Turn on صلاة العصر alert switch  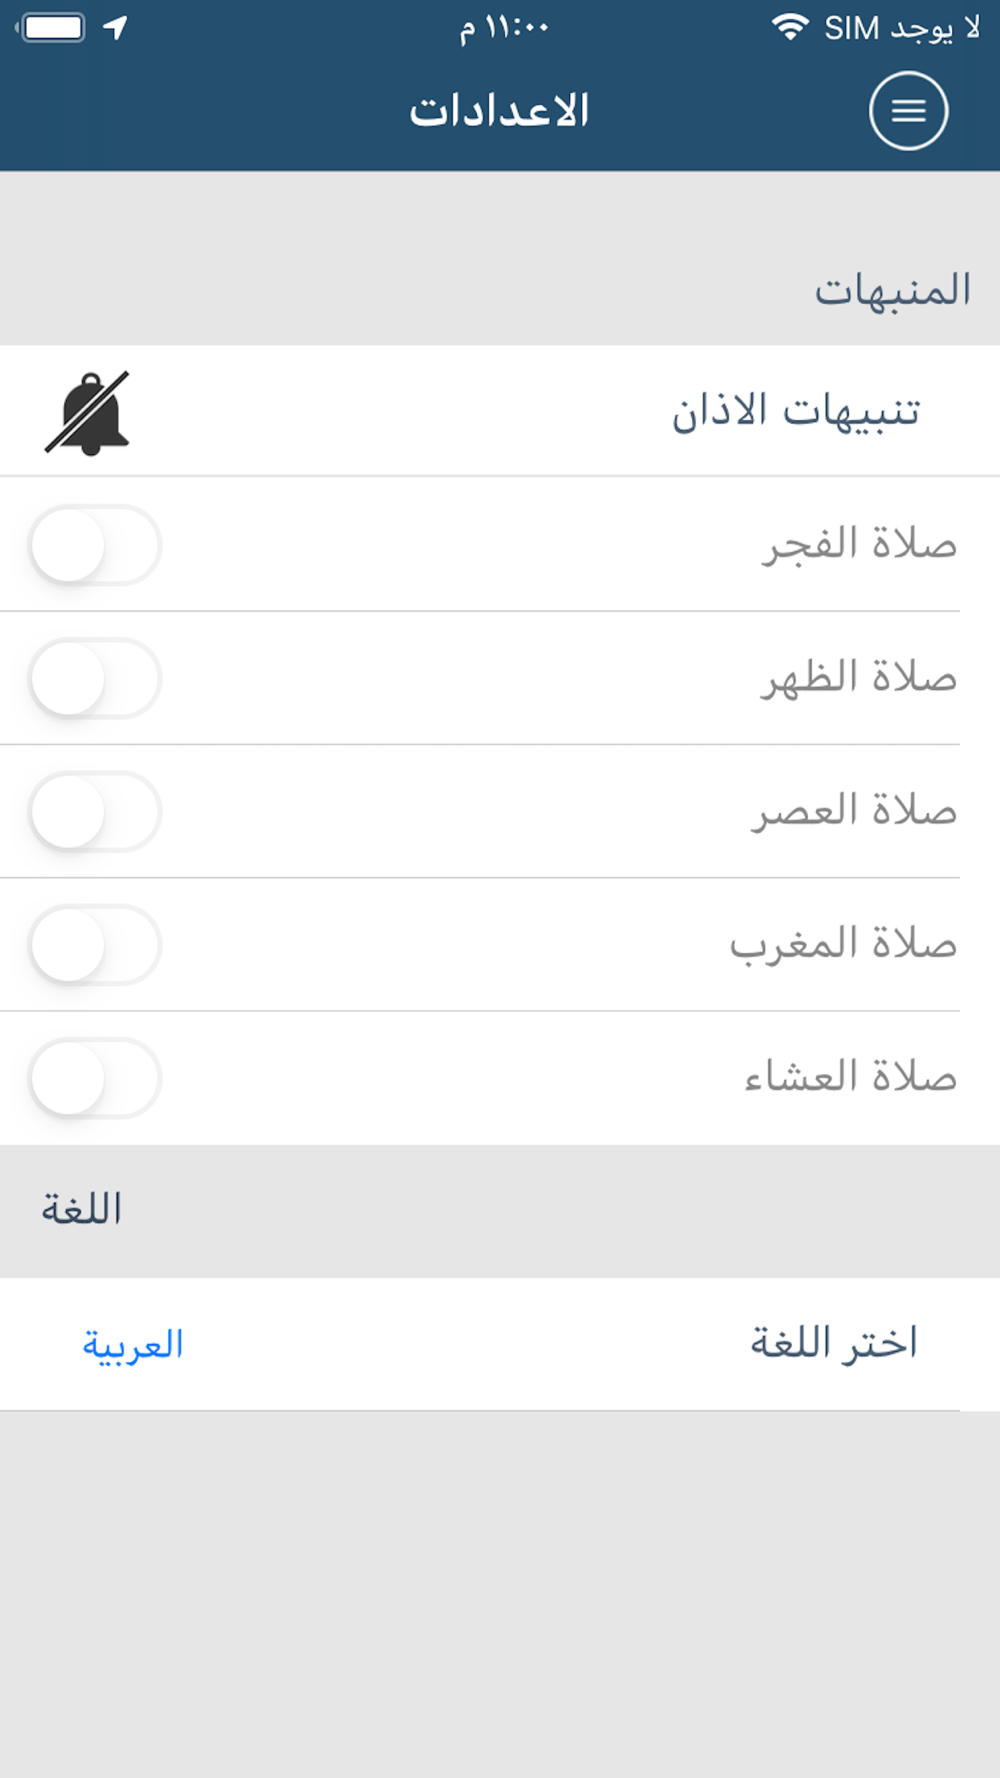click(96, 811)
